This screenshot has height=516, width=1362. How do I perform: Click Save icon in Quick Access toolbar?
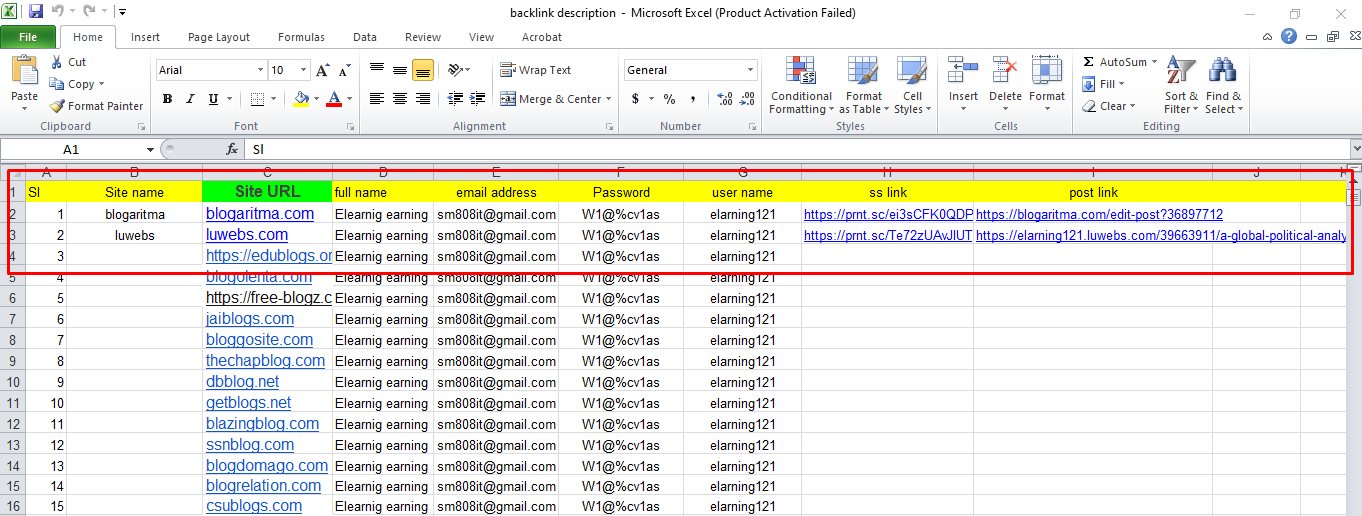tap(36, 12)
